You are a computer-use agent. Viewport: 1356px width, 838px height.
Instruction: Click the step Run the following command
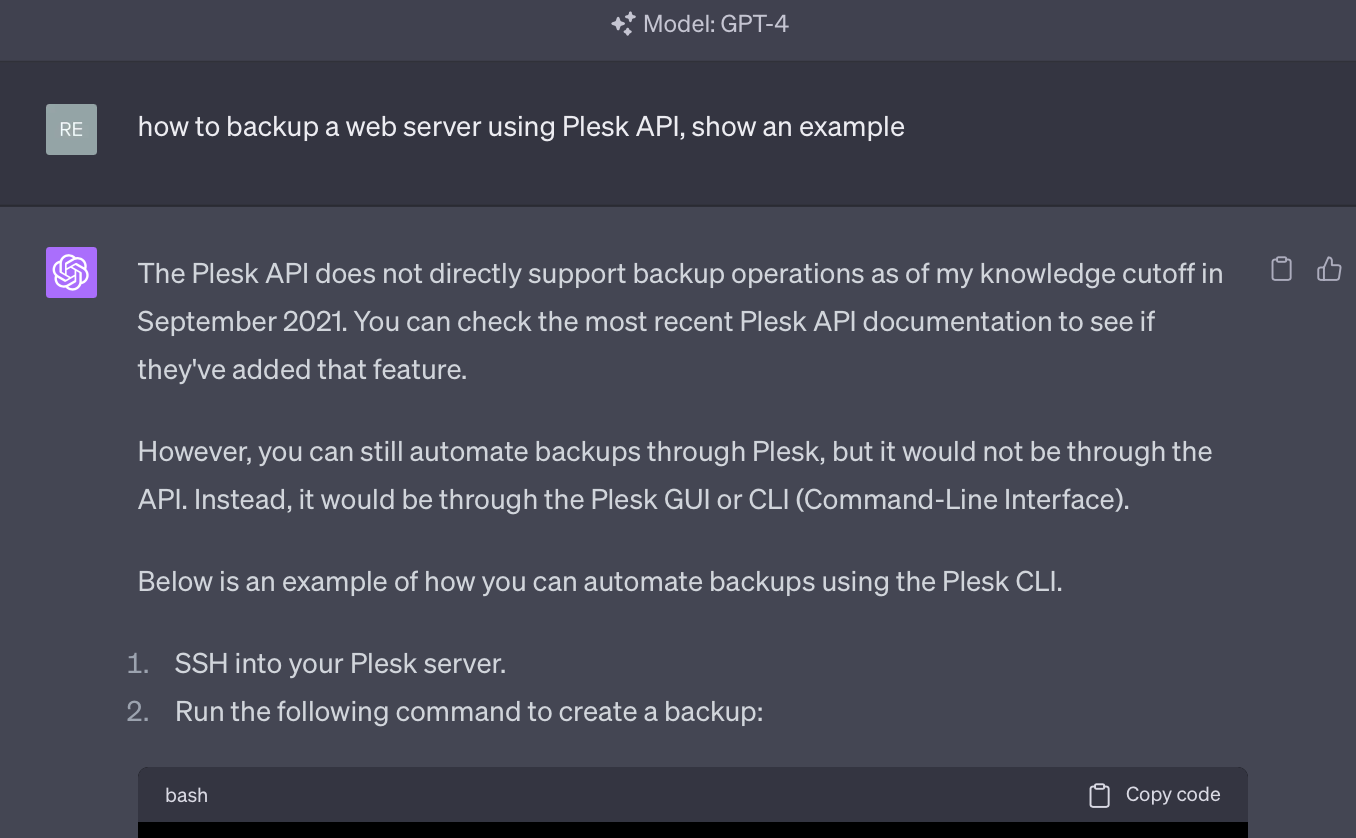(469, 711)
